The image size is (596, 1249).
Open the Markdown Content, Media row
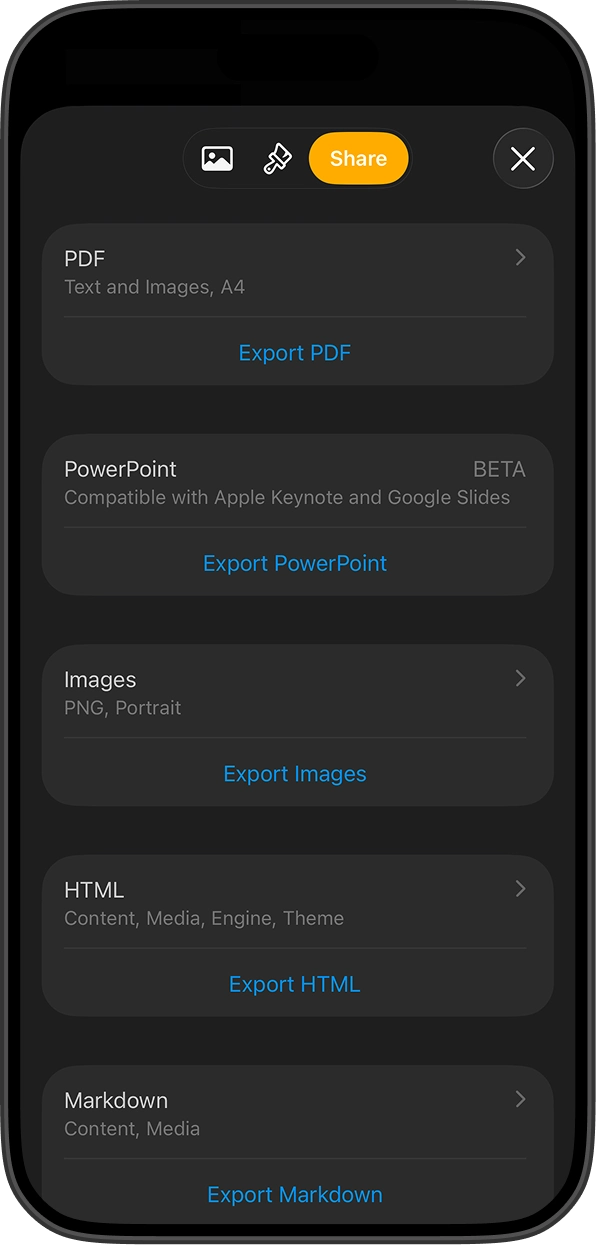(x=297, y=1113)
